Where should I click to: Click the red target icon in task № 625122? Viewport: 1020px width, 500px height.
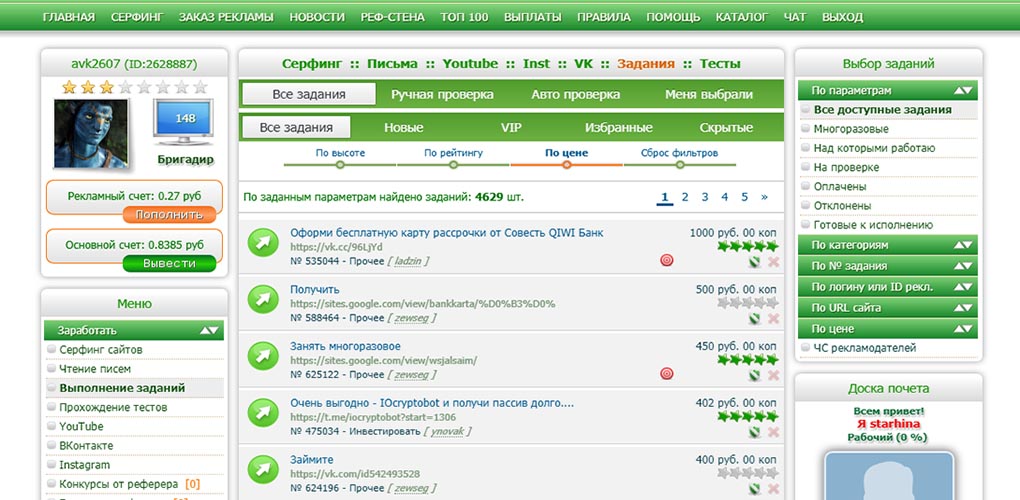(x=667, y=374)
